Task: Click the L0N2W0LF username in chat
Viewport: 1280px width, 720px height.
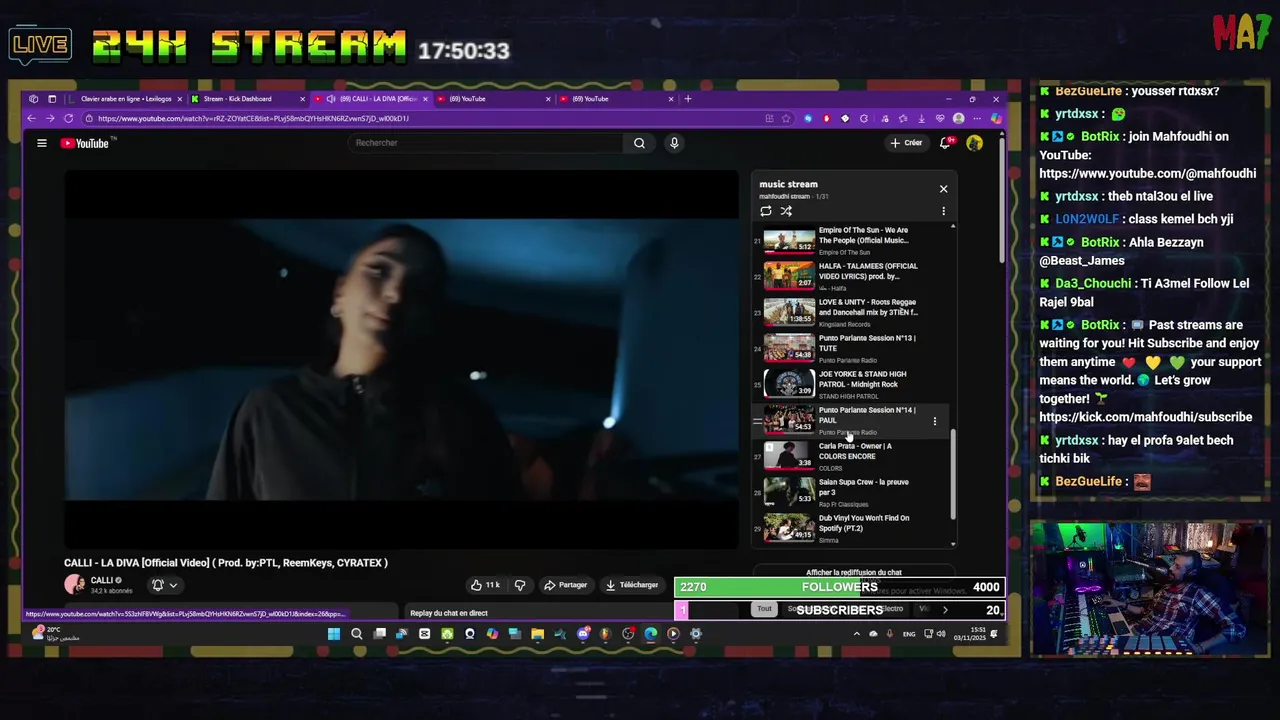Action: click(x=1086, y=219)
